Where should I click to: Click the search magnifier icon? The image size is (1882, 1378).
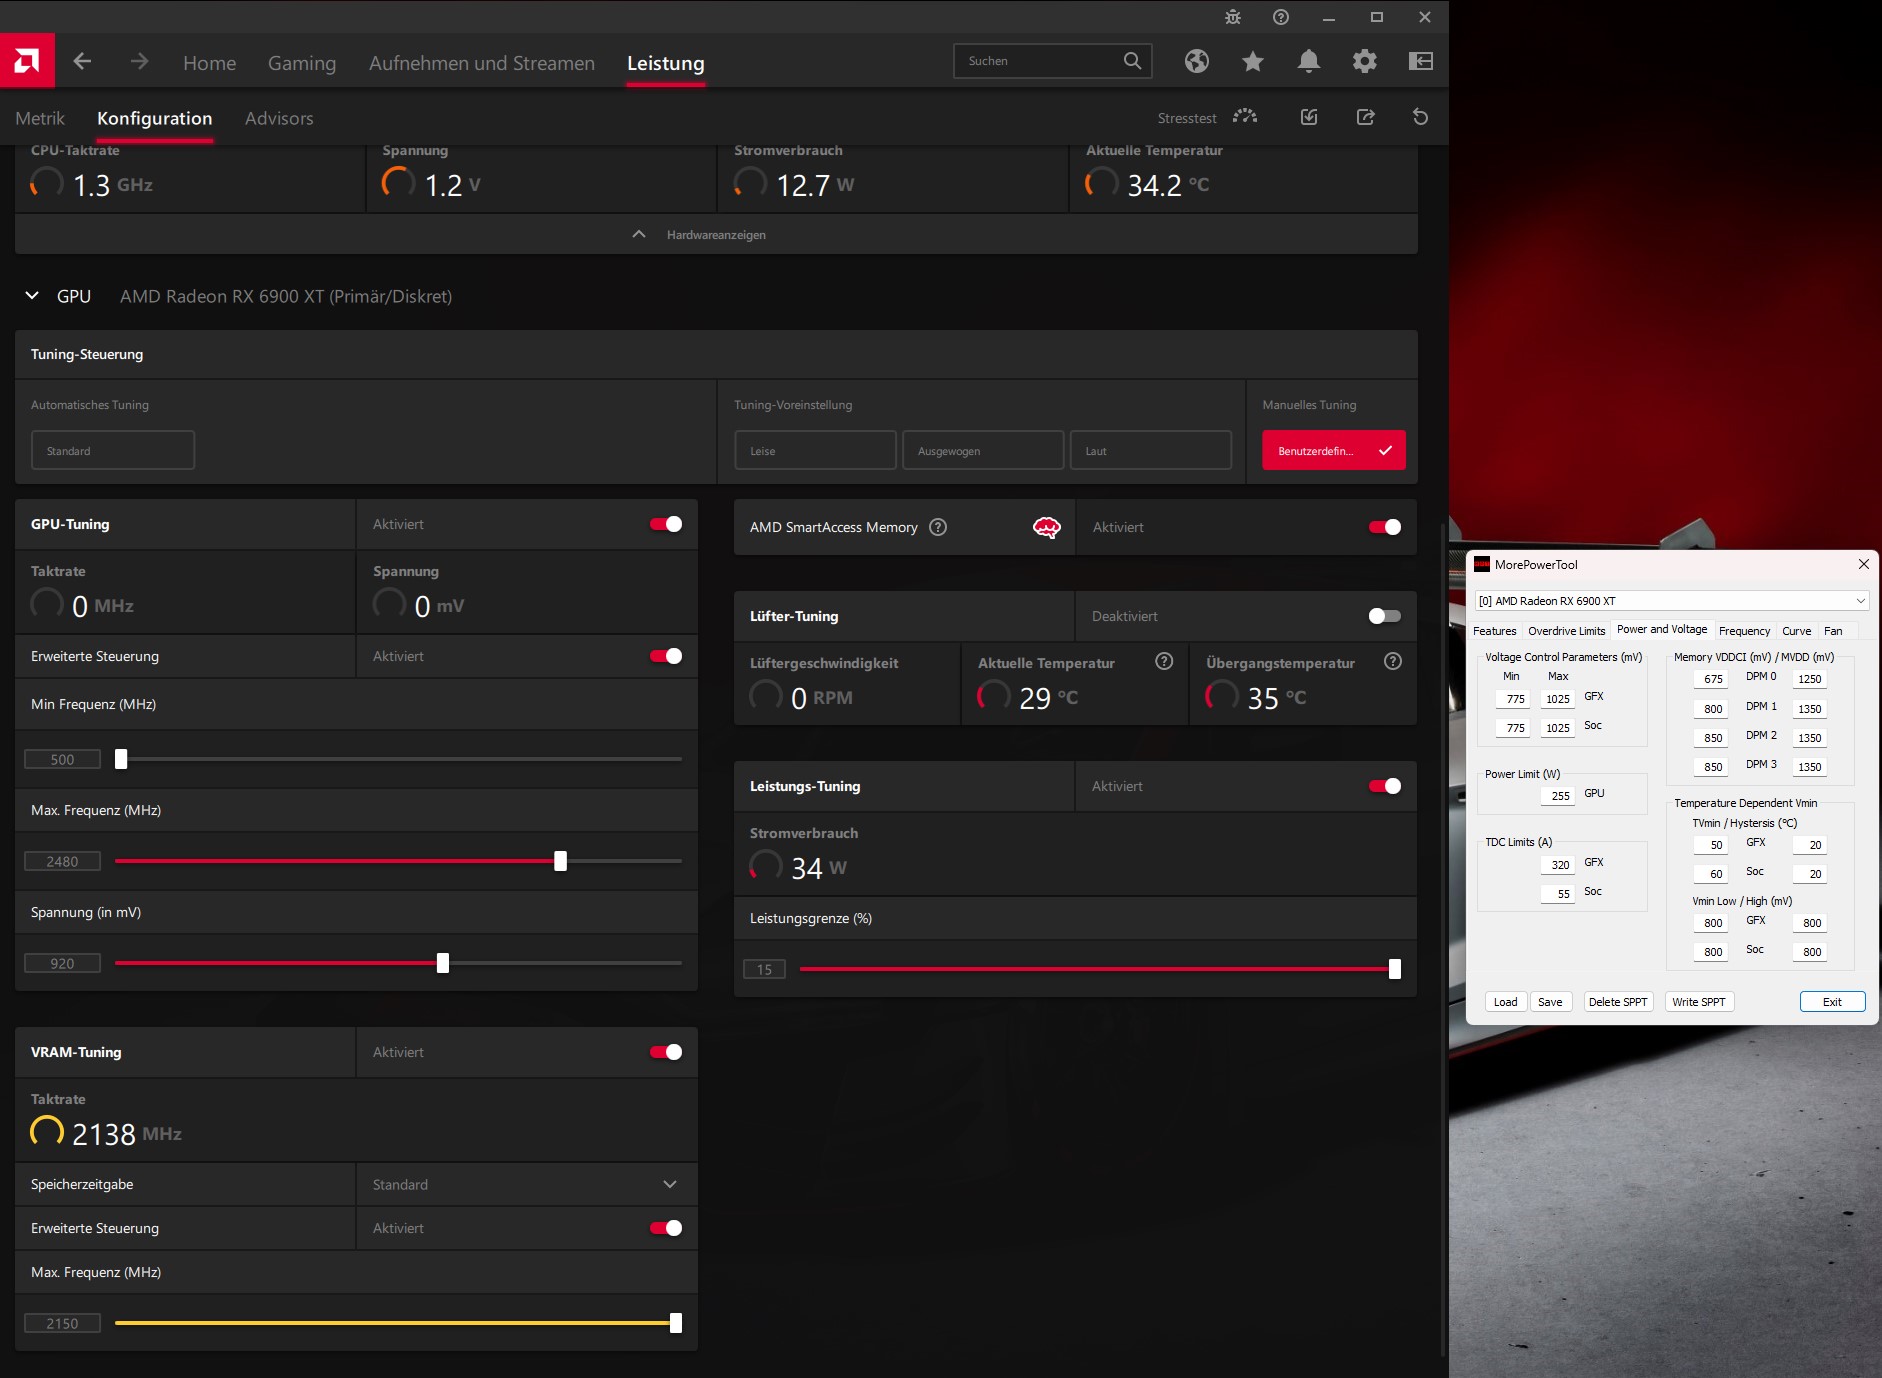(x=1132, y=61)
